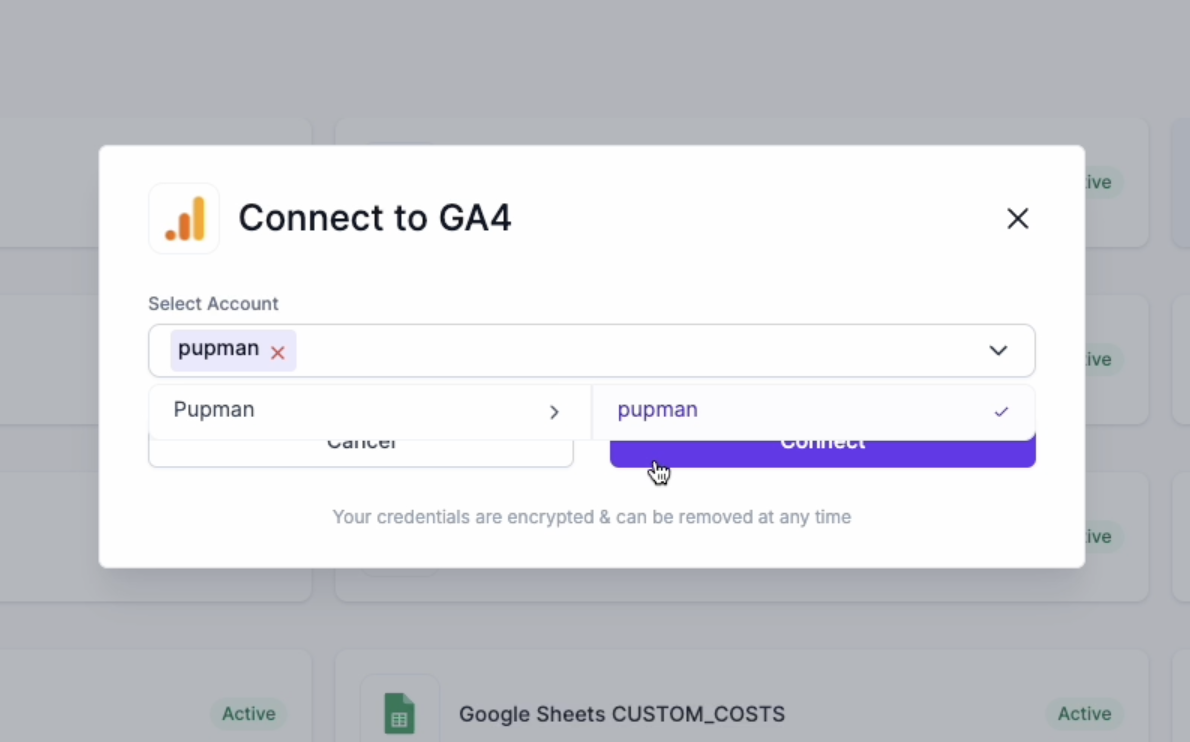Click the mouse-hovered area below pupman option
Image resolution: width=1190 pixels, height=742 pixels.
point(659,470)
